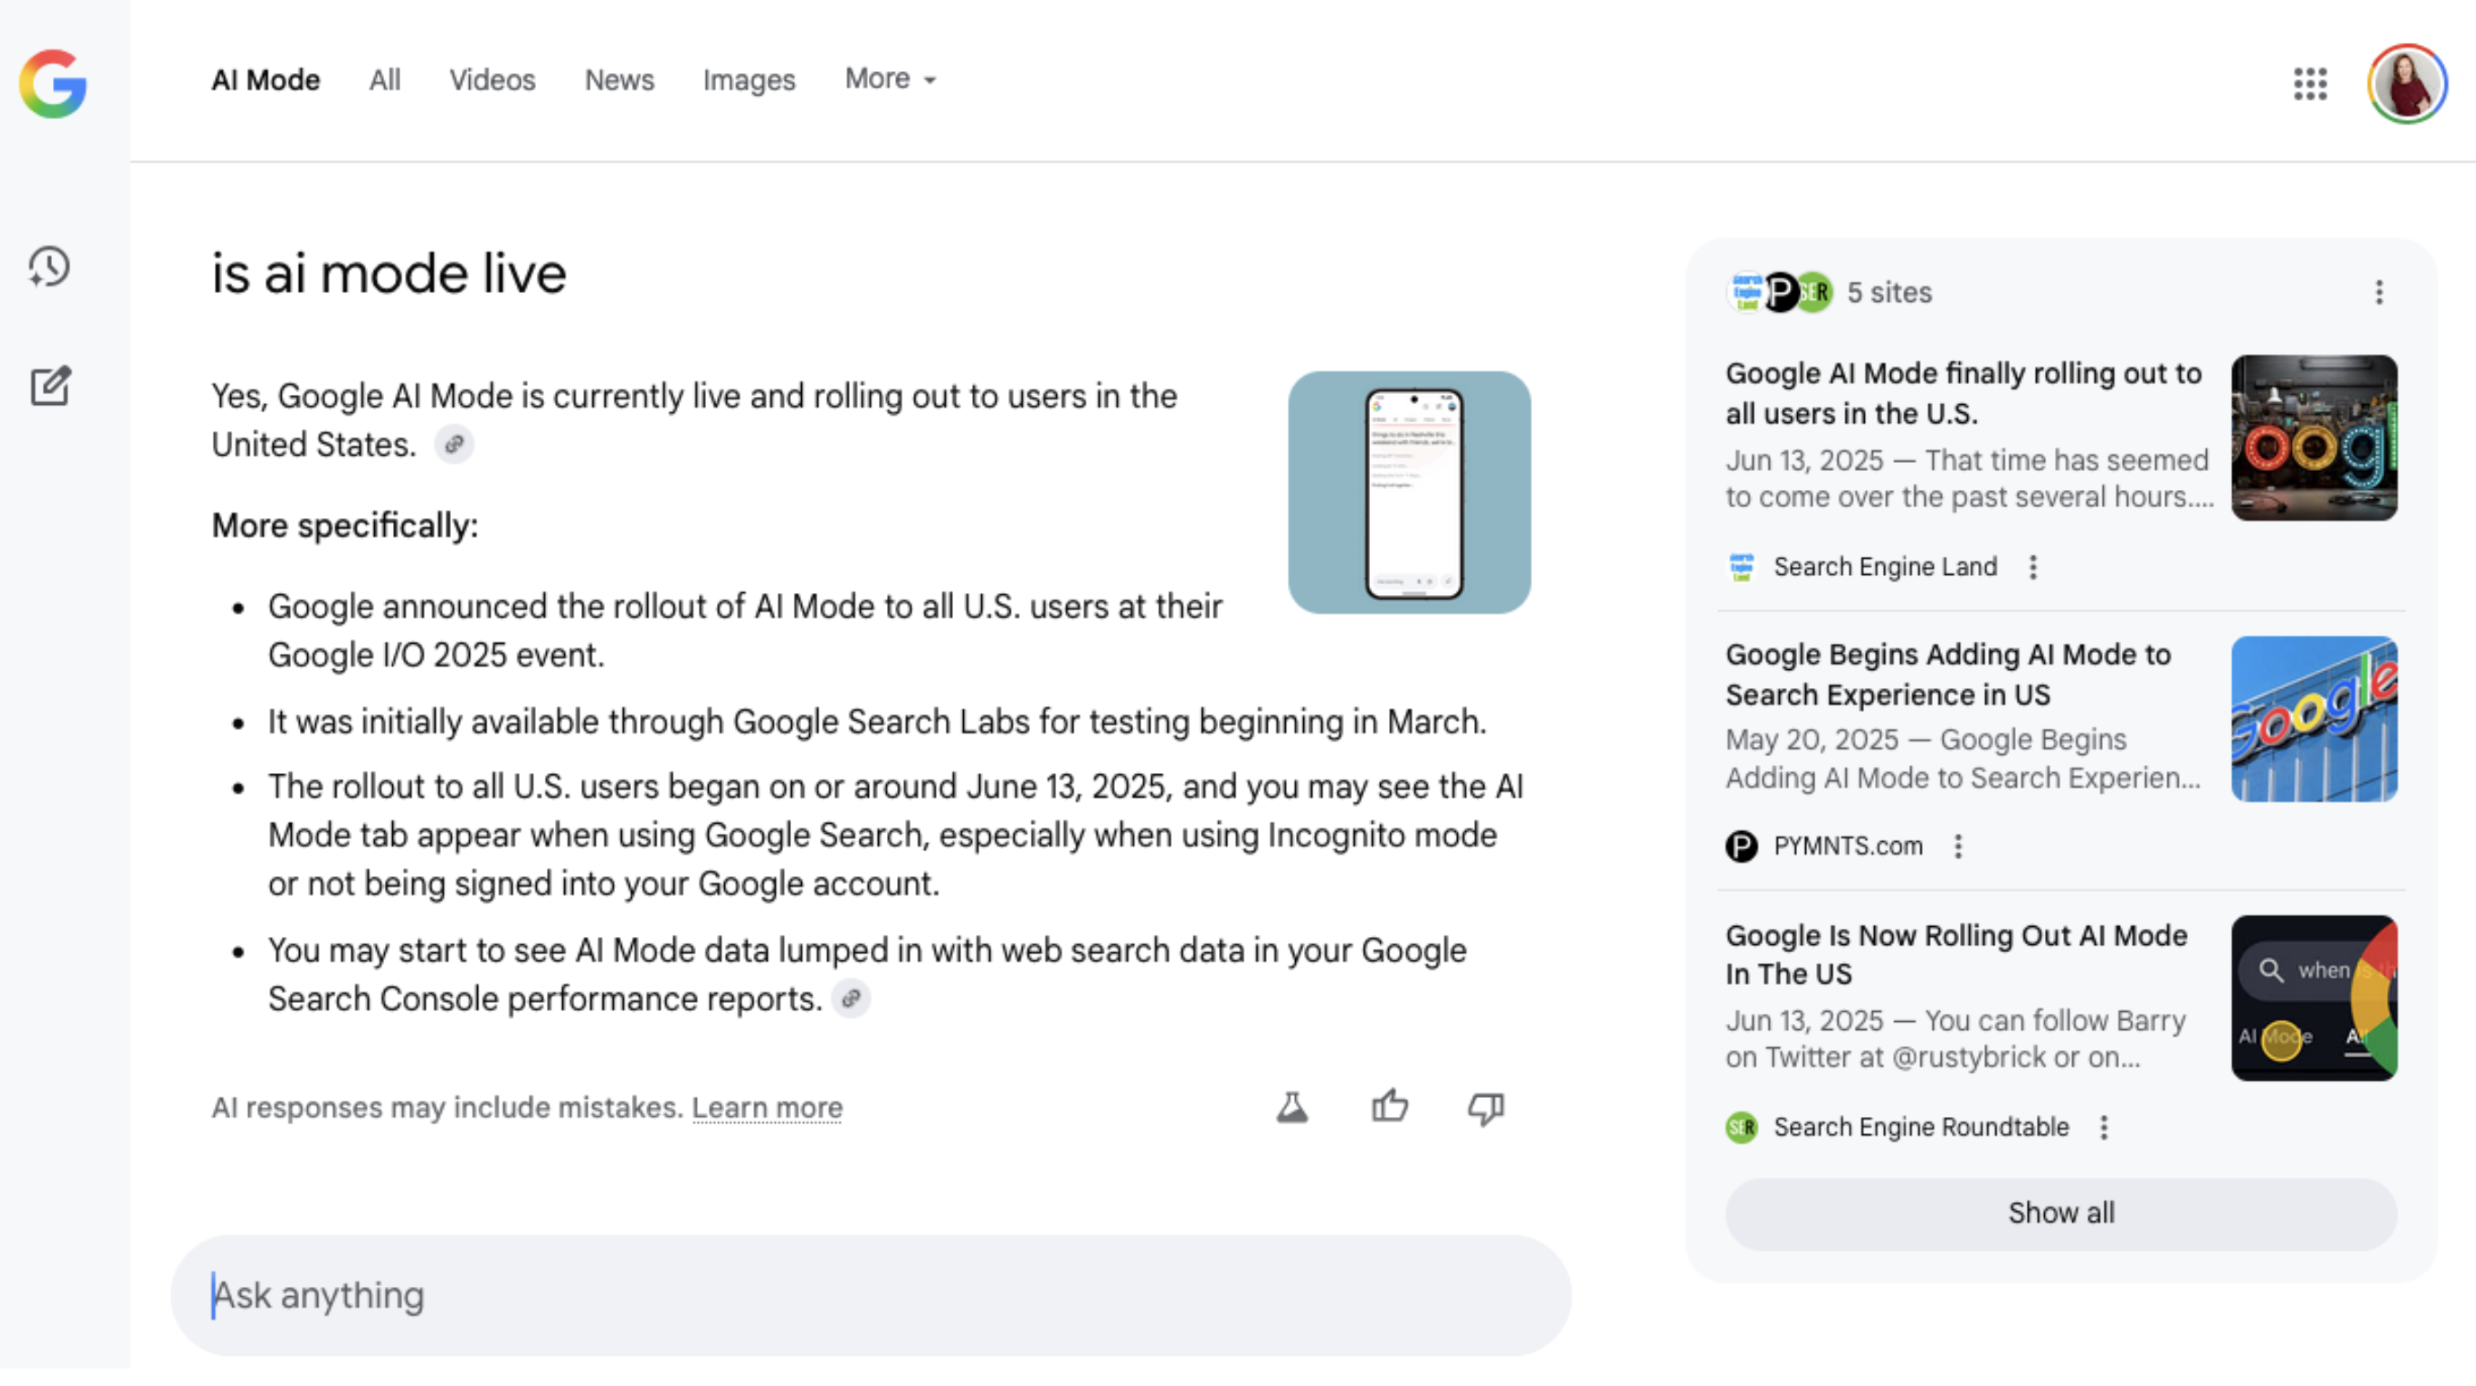The height and width of the screenshot is (1386, 2476).
Task: Click the Search Engine Roundtable favicon
Action: 1742,1128
